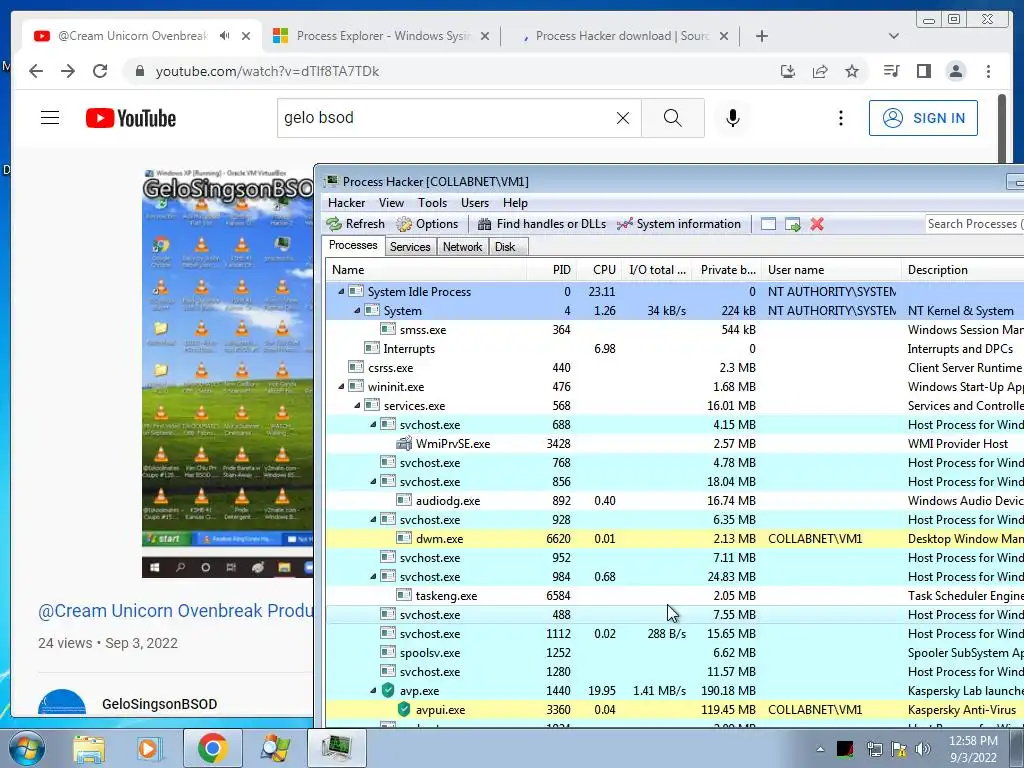
Task: Collapse svchost.exe PID 856 node
Action: click(374, 482)
